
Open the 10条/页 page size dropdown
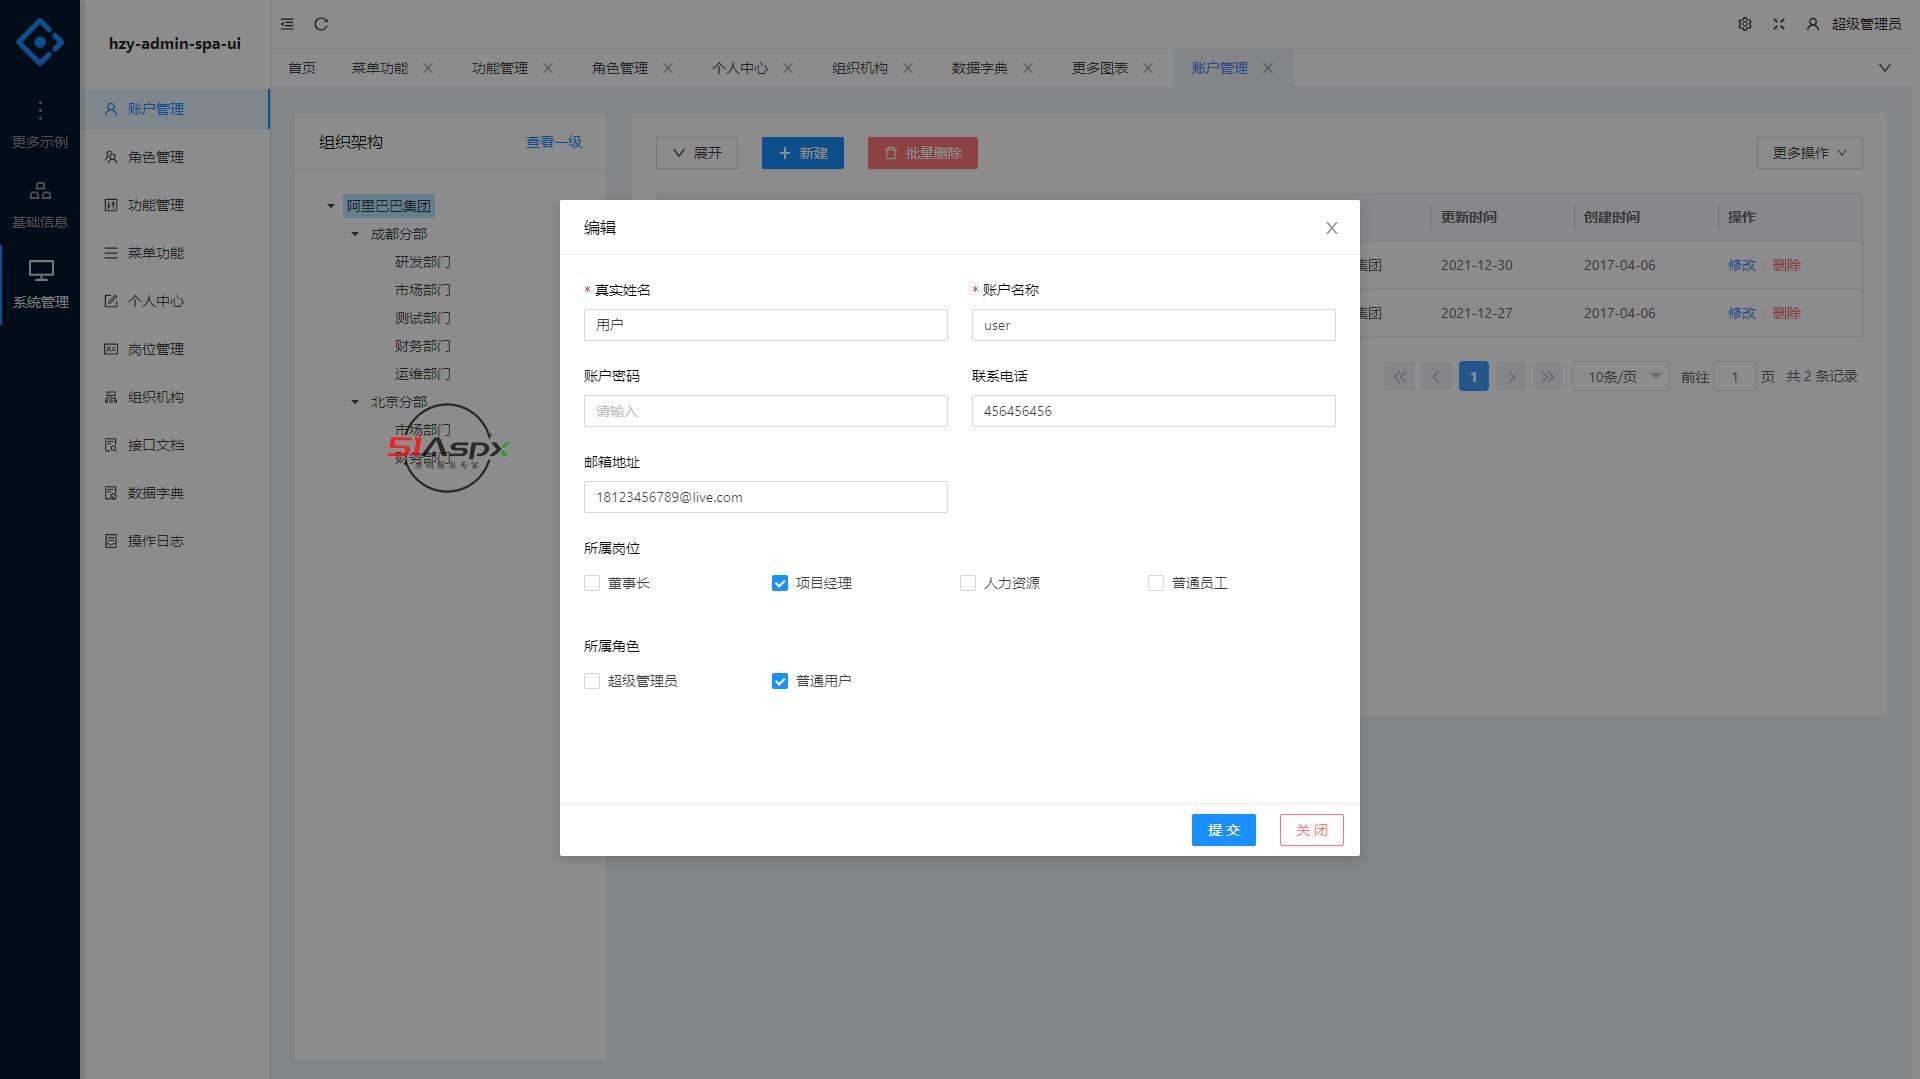pos(1621,377)
